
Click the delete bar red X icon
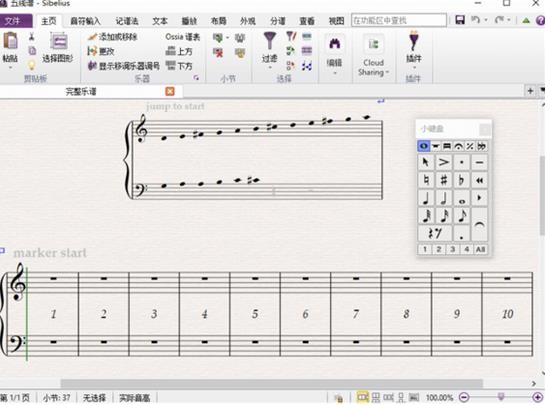(x=218, y=53)
